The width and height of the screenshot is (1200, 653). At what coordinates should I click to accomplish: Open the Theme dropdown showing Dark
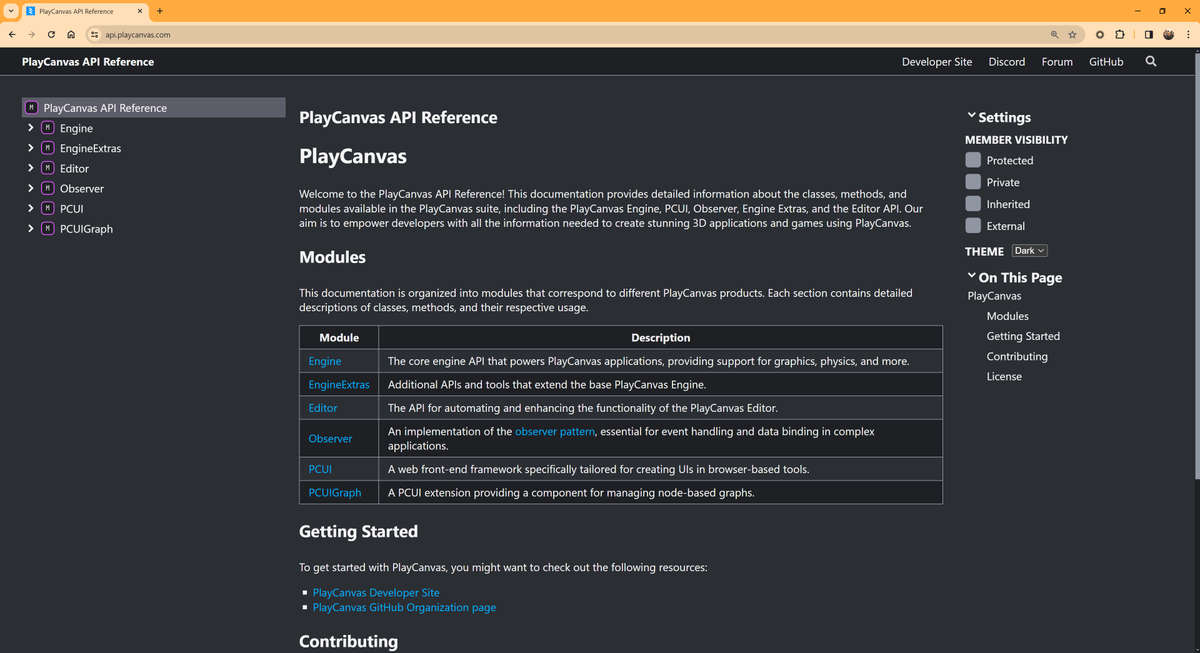[1029, 251]
